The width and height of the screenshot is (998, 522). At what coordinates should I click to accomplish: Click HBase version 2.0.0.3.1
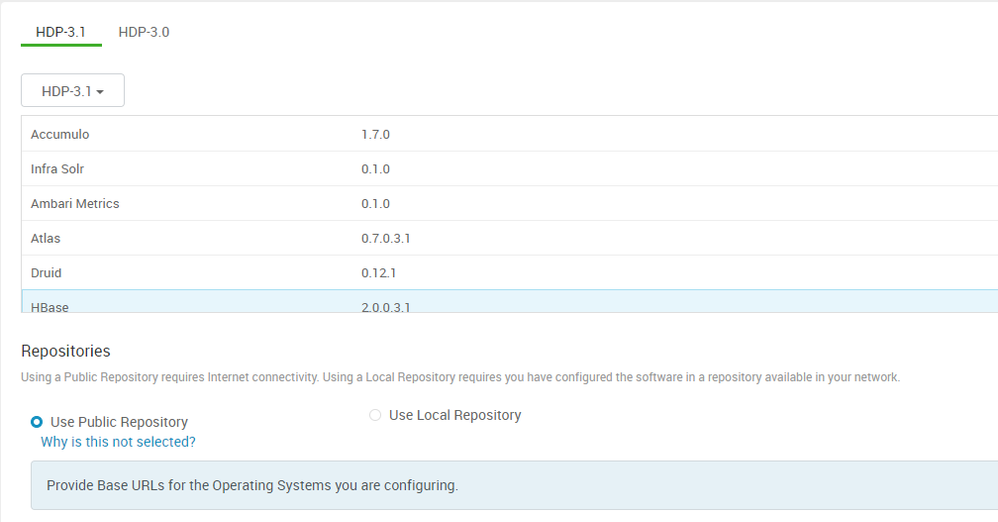tap(386, 307)
